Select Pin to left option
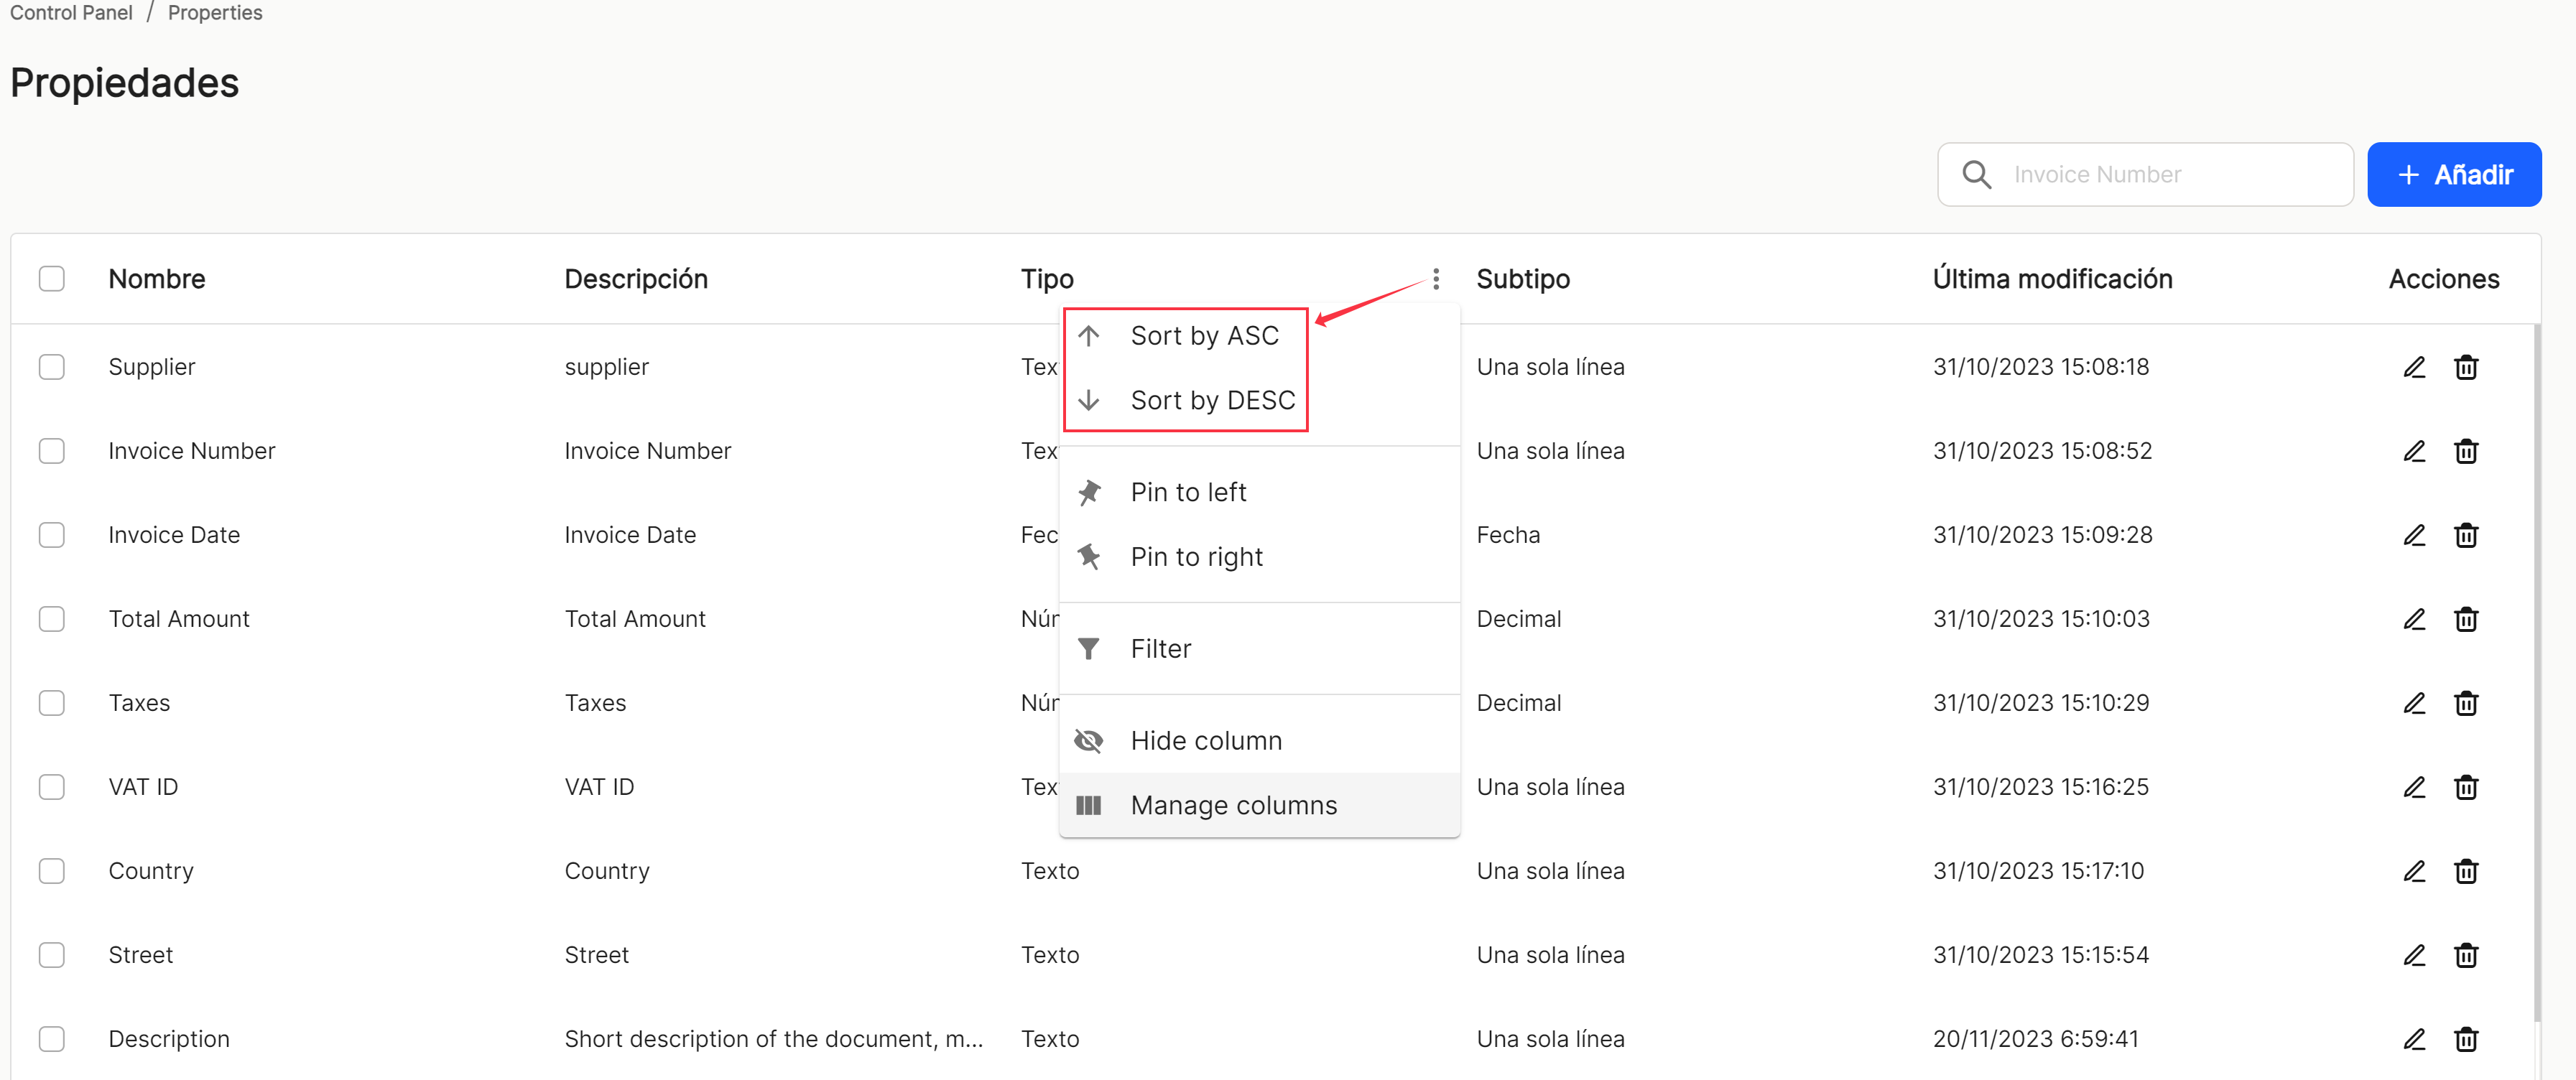 (x=1259, y=492)
